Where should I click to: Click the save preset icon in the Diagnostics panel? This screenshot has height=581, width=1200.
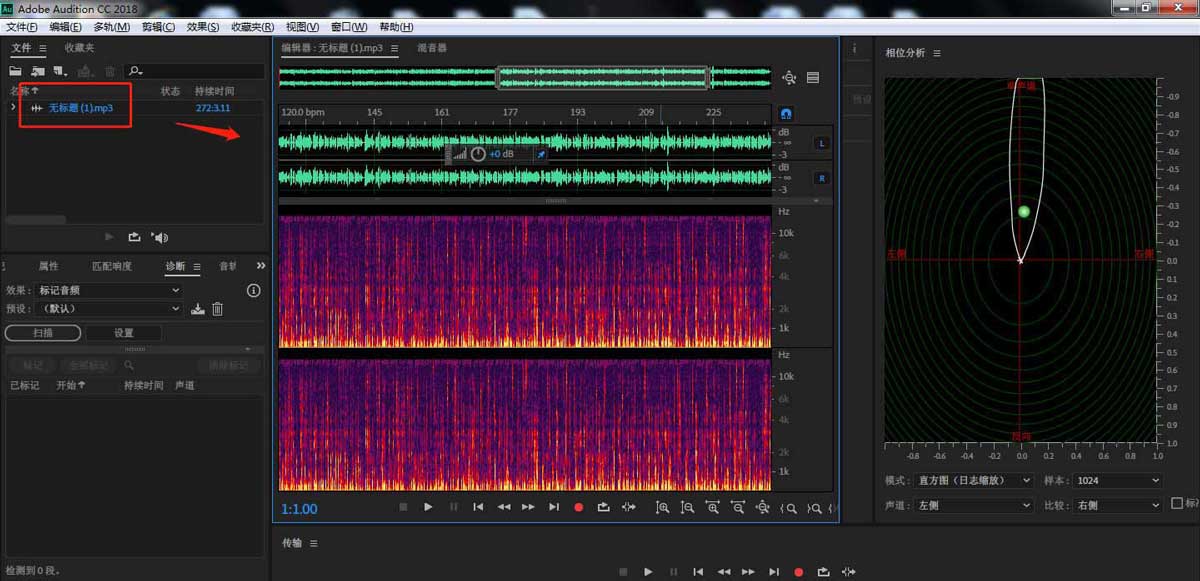198,309
